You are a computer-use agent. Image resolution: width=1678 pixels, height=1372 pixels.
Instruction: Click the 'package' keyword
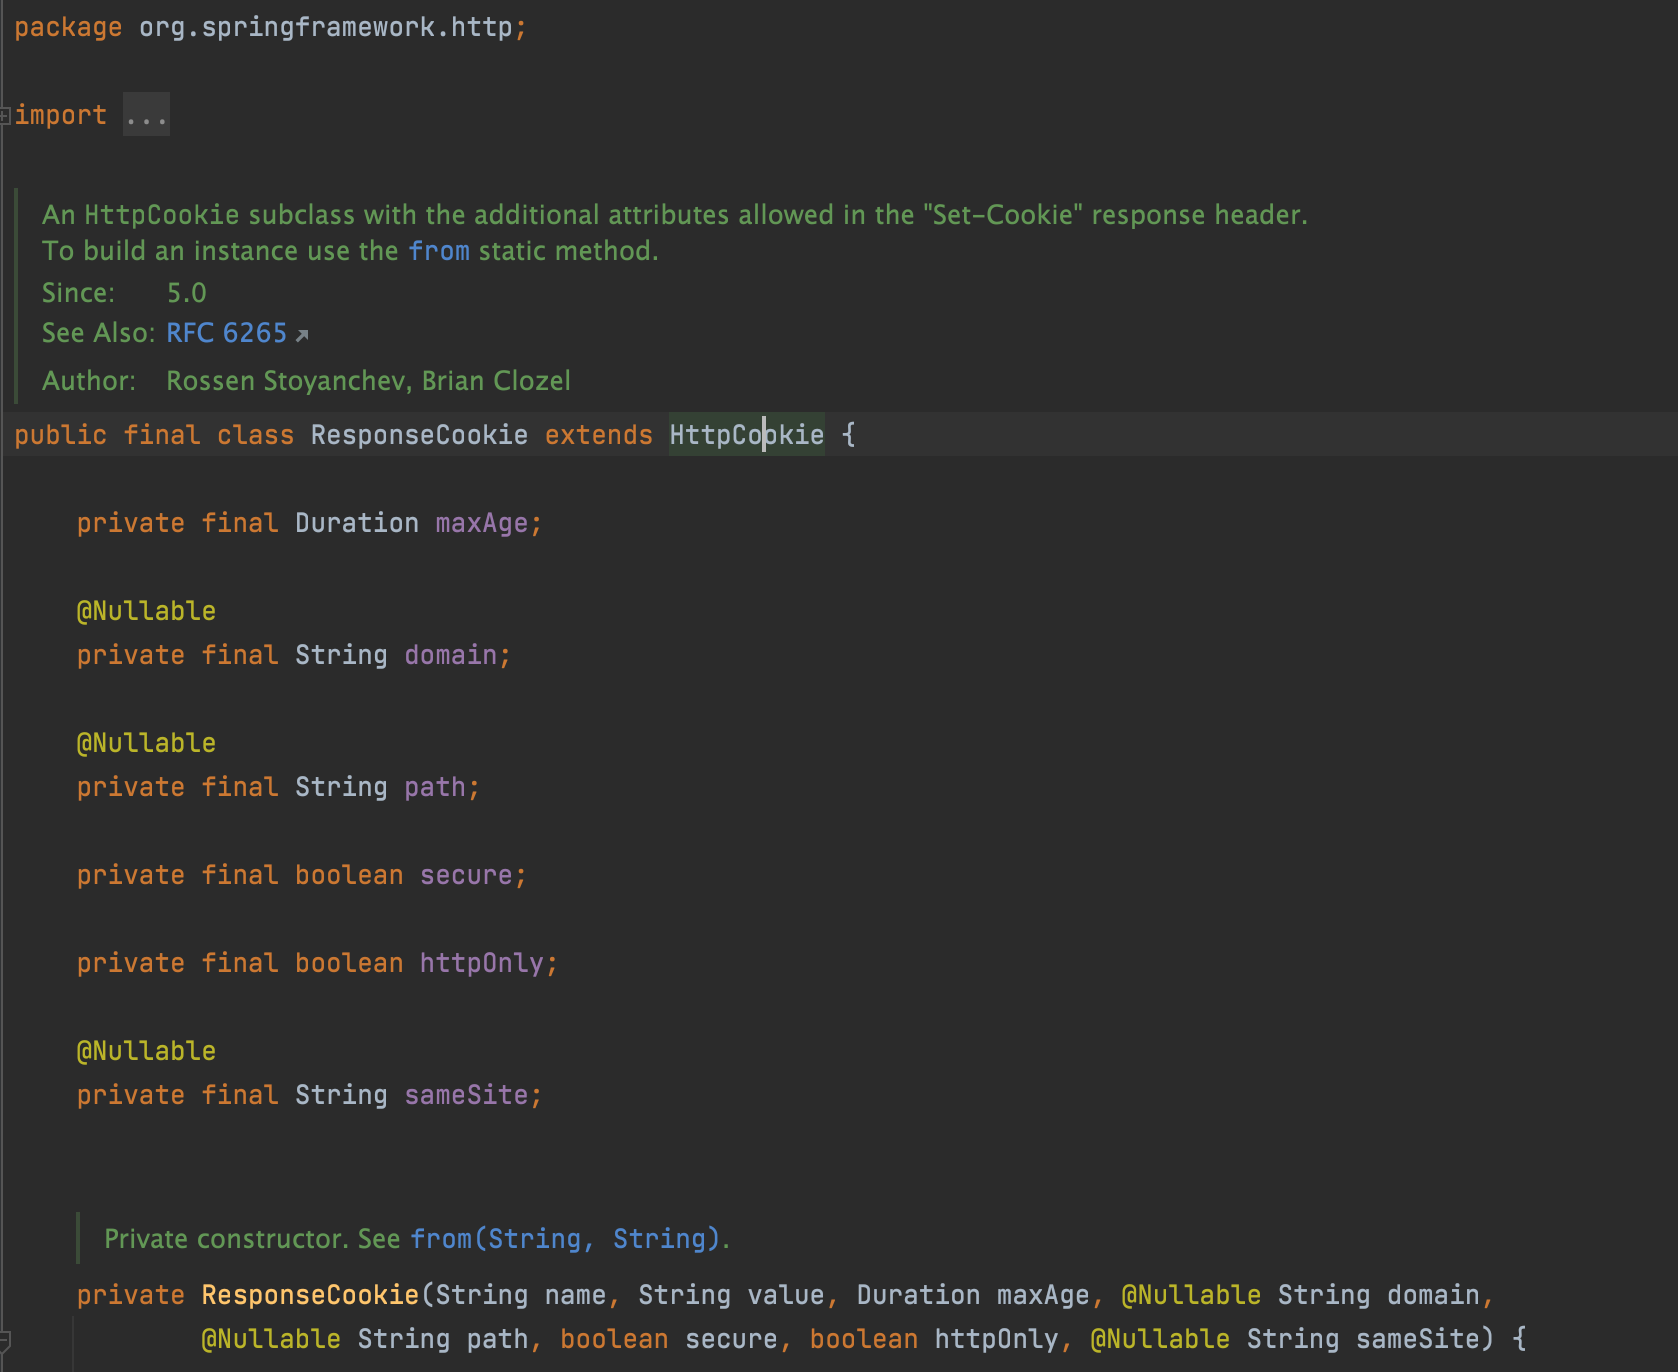(x=68, y=27)
